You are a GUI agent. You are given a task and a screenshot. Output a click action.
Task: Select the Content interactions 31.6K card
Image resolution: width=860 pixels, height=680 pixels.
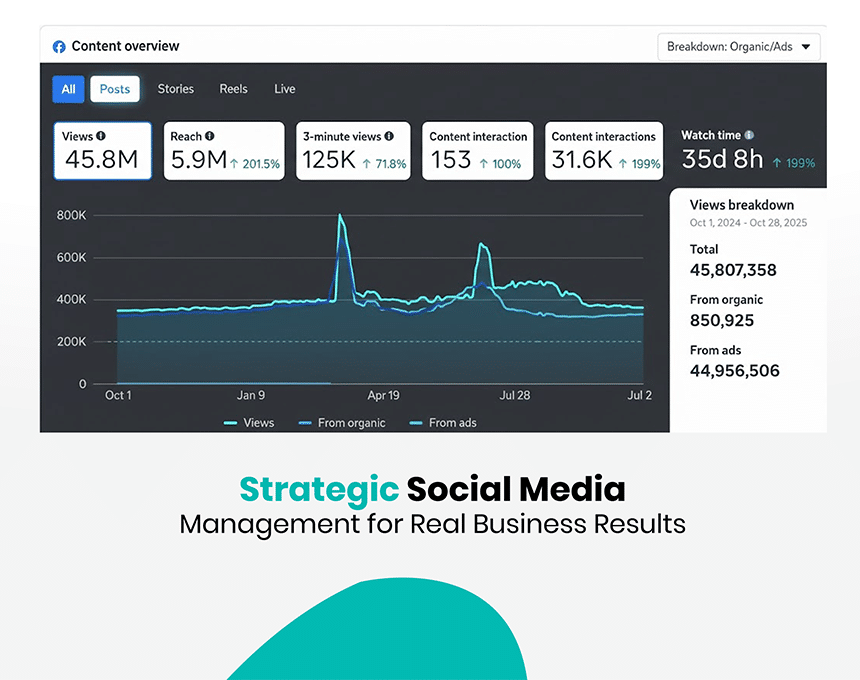604,151
